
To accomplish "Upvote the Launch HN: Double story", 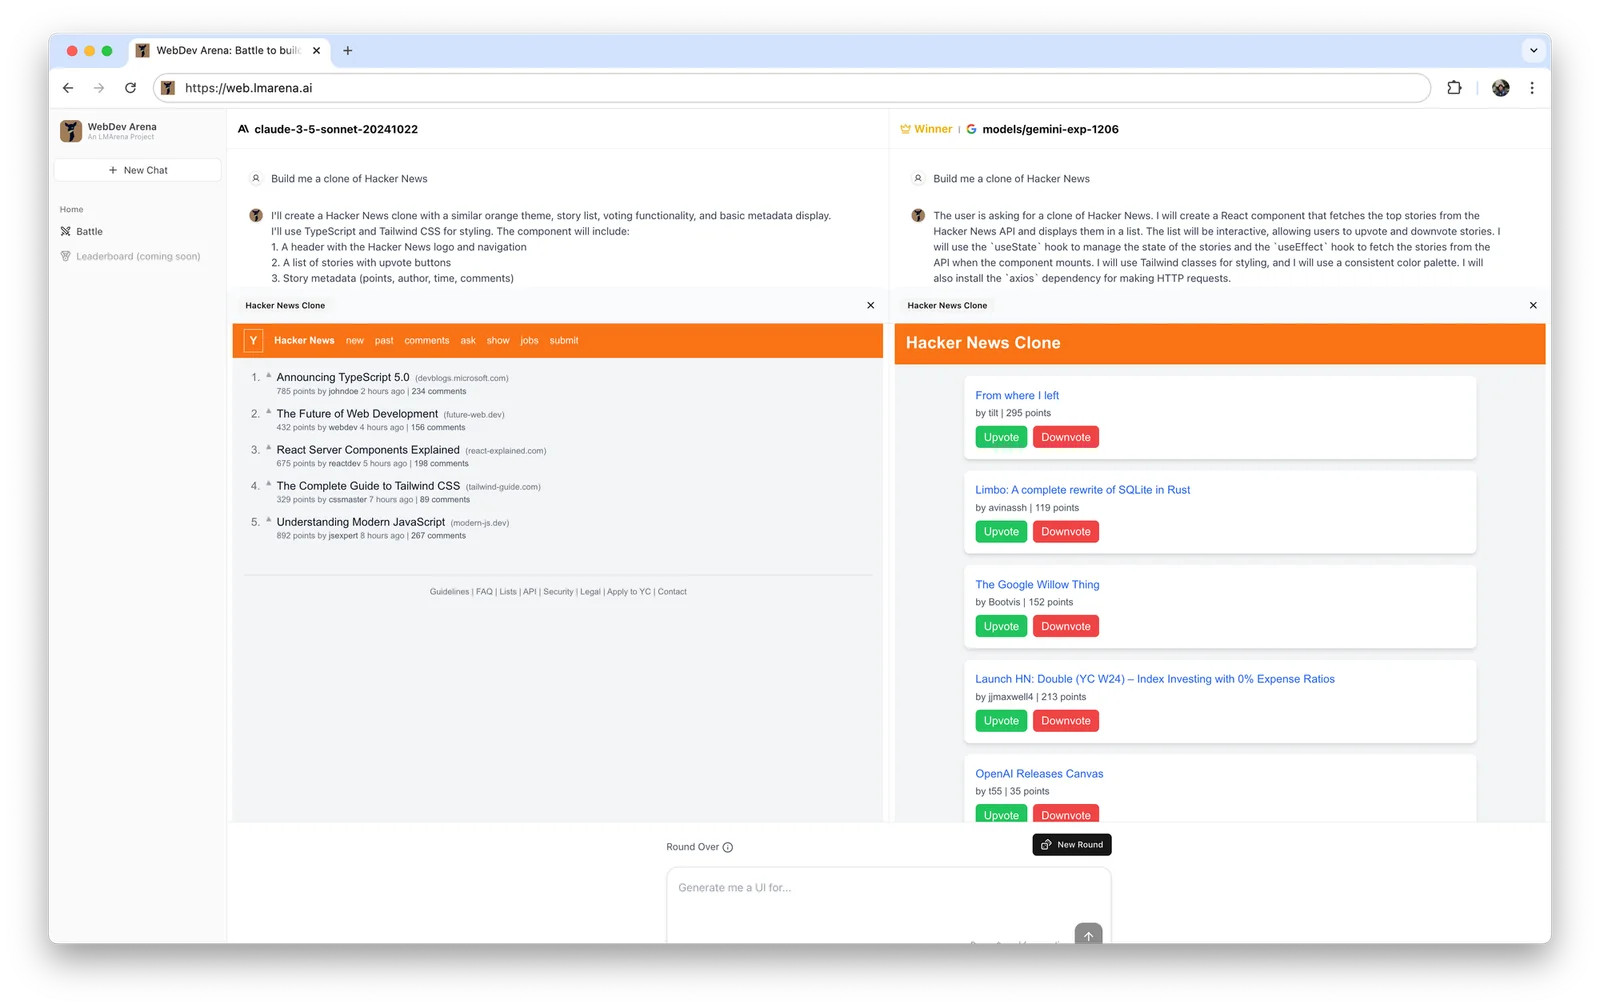I will 1001,720.
